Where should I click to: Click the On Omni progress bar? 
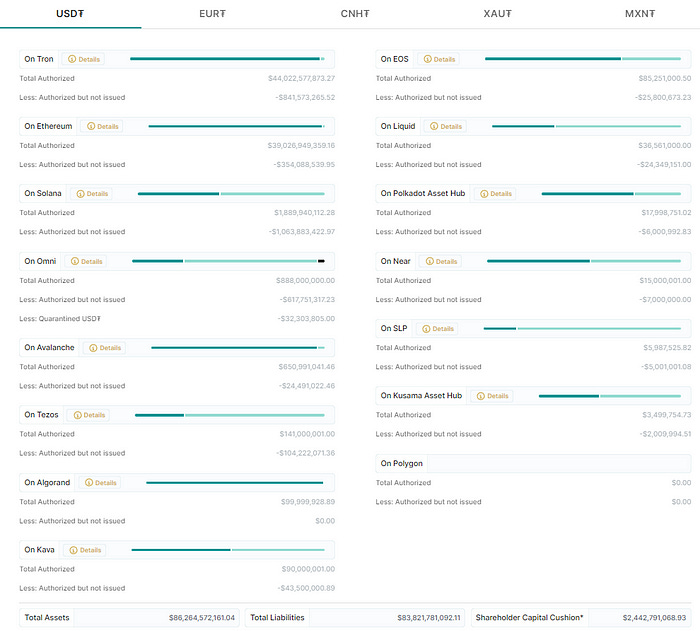pyautogui.click(x=228, y=261)
